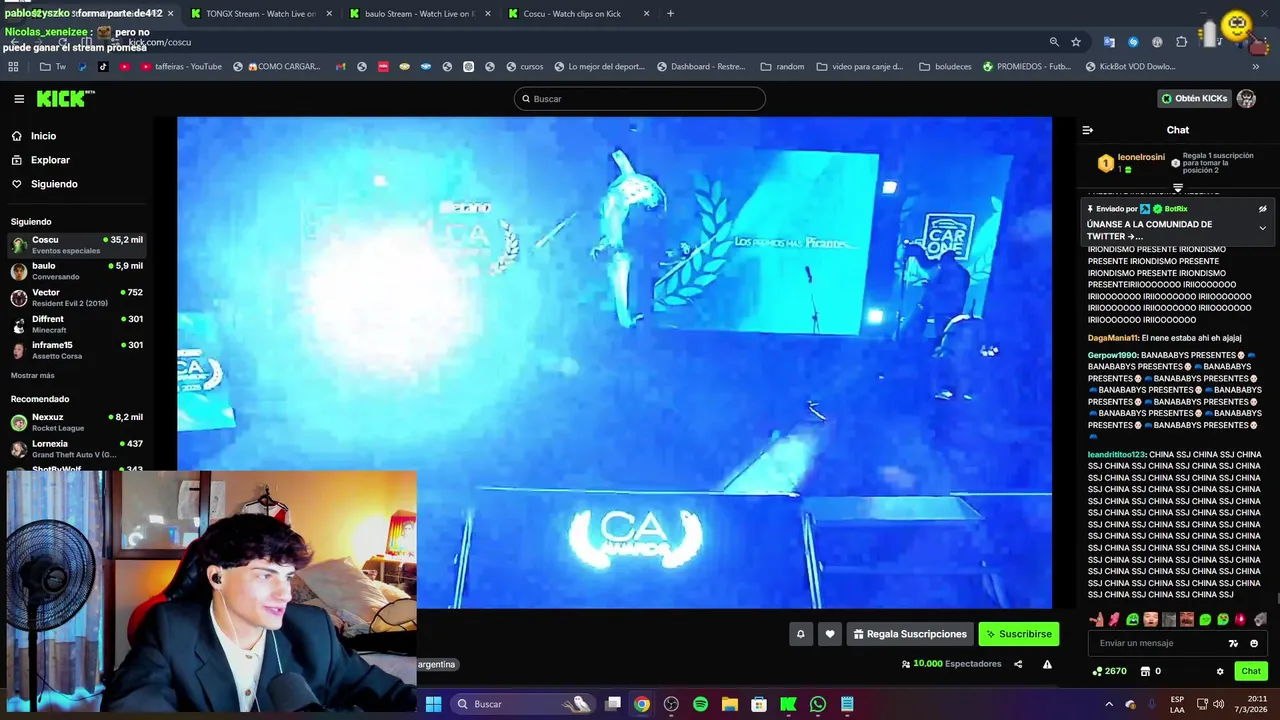Screen dimensions: 1280x720
Task: Open WhatsApp from the taskbar
Action: [818, 704]
